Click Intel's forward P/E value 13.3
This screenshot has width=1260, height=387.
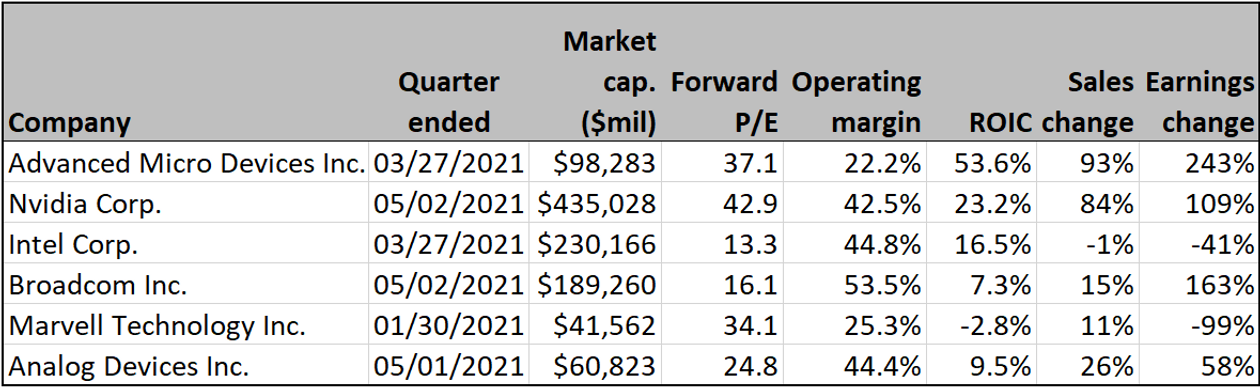722,244
